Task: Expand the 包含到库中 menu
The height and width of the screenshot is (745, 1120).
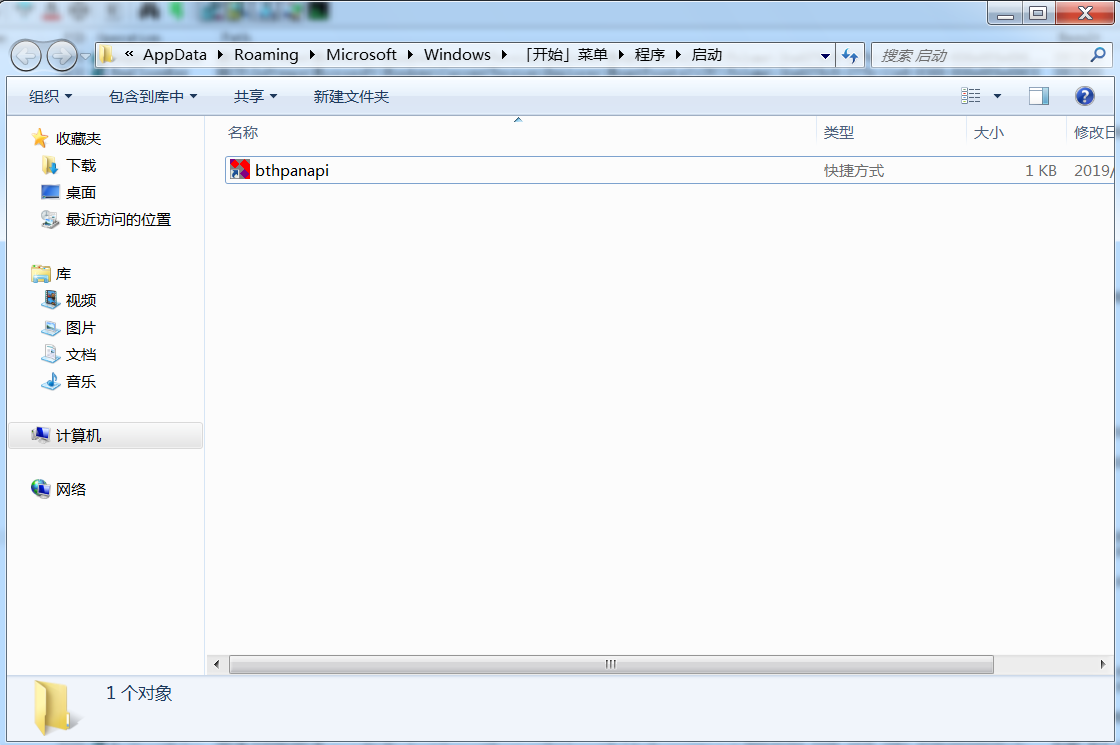Action: [153, 96]
